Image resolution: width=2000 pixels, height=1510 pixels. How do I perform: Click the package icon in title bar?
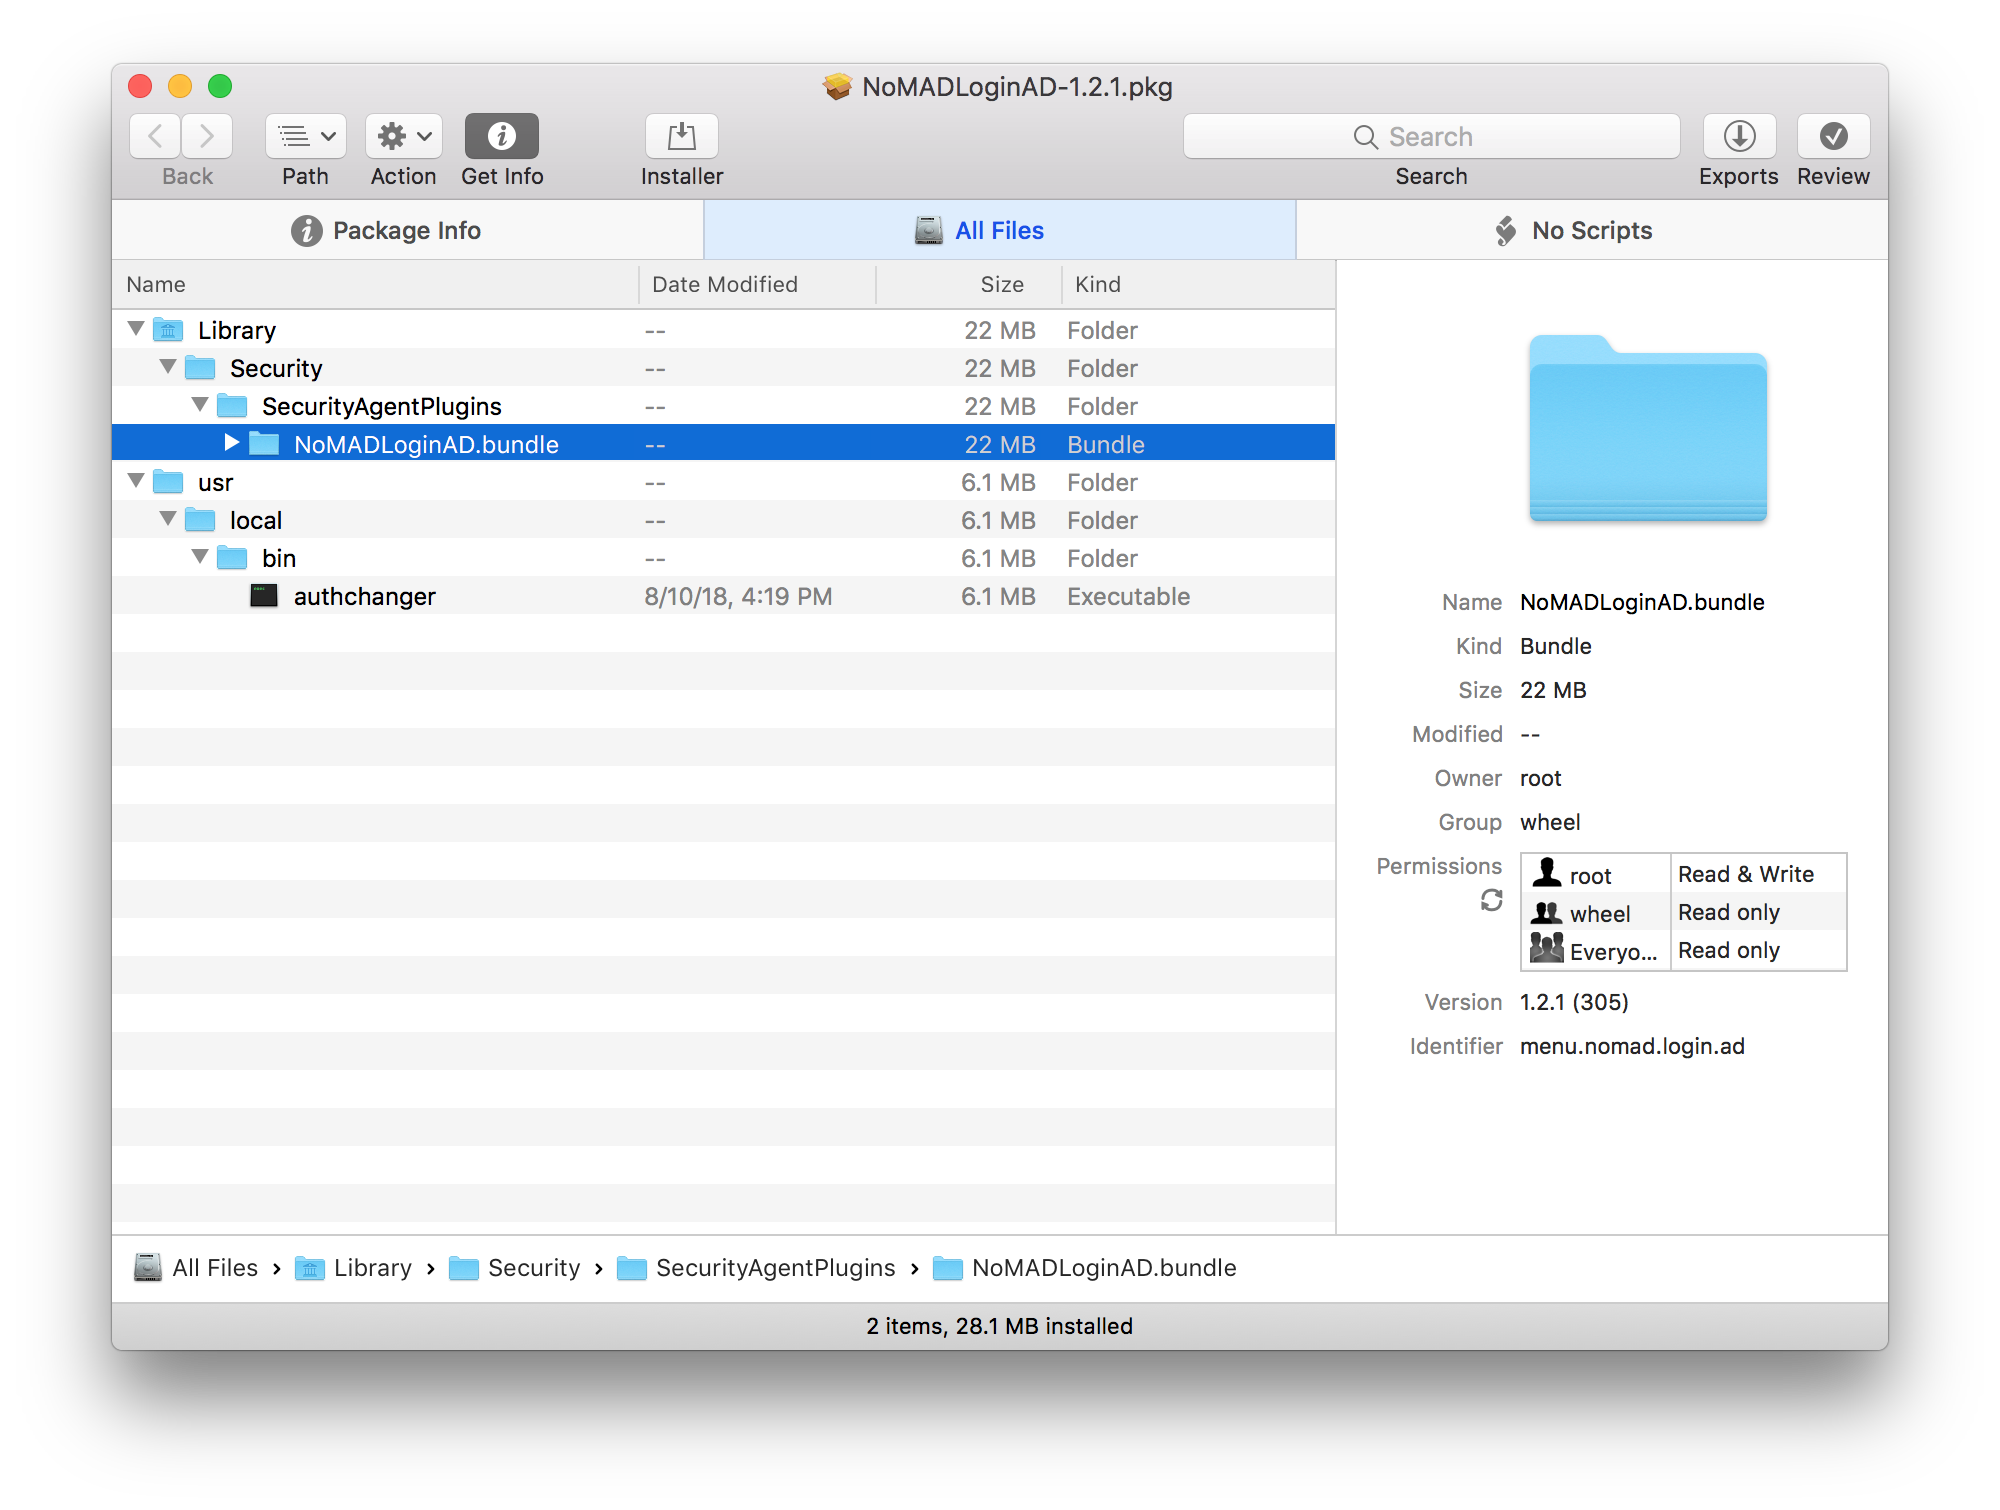pos(837,87)
